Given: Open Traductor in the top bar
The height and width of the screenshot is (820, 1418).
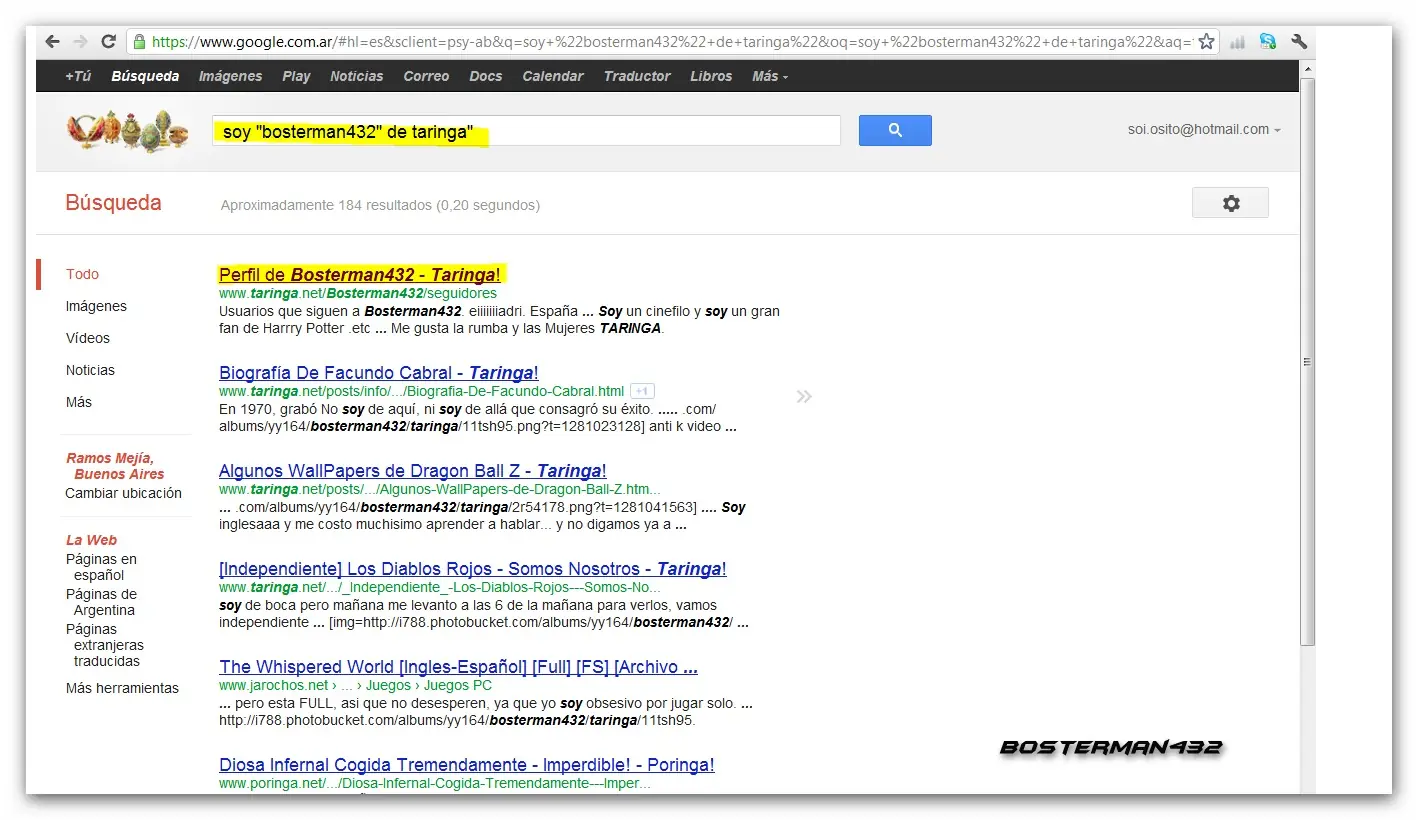Looking at the screenshot, I should (x=637, y=76).
